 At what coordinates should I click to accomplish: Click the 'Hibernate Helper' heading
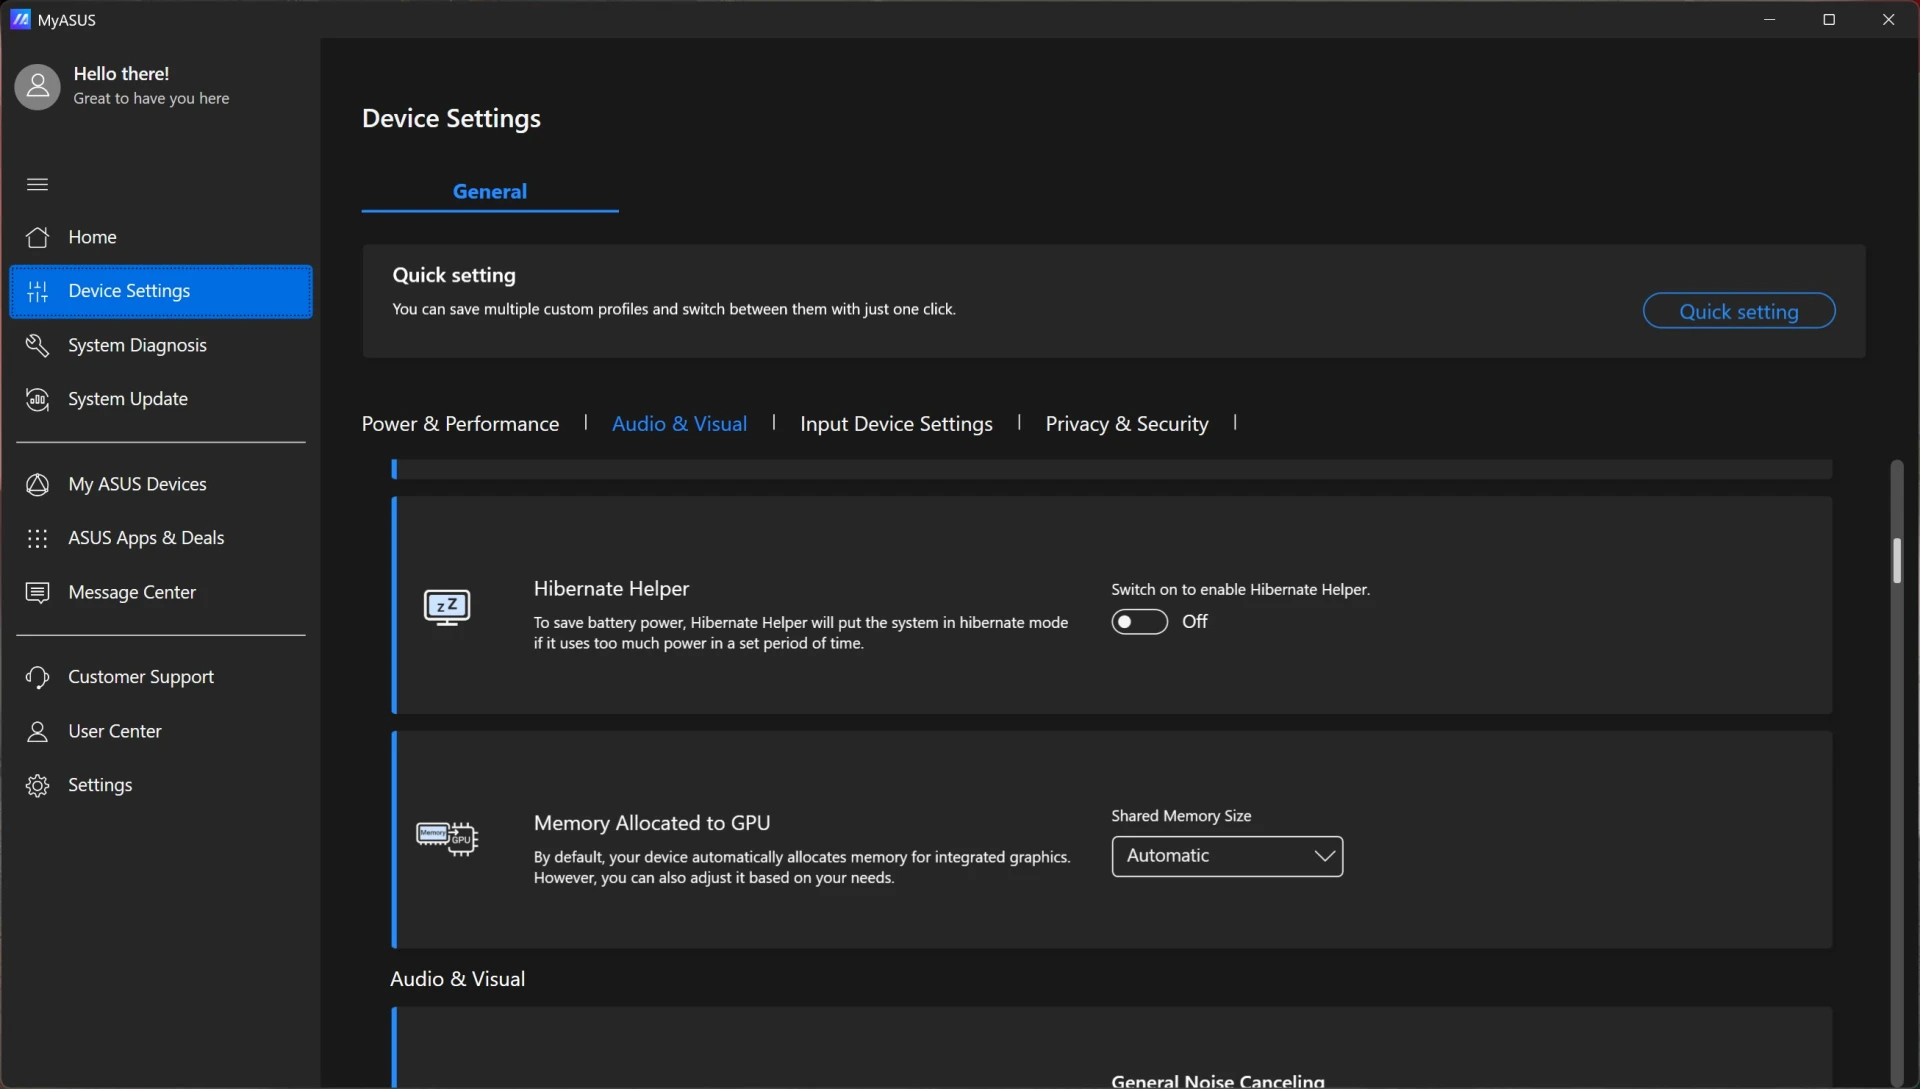pyautogui.click(x=611, y=589)
